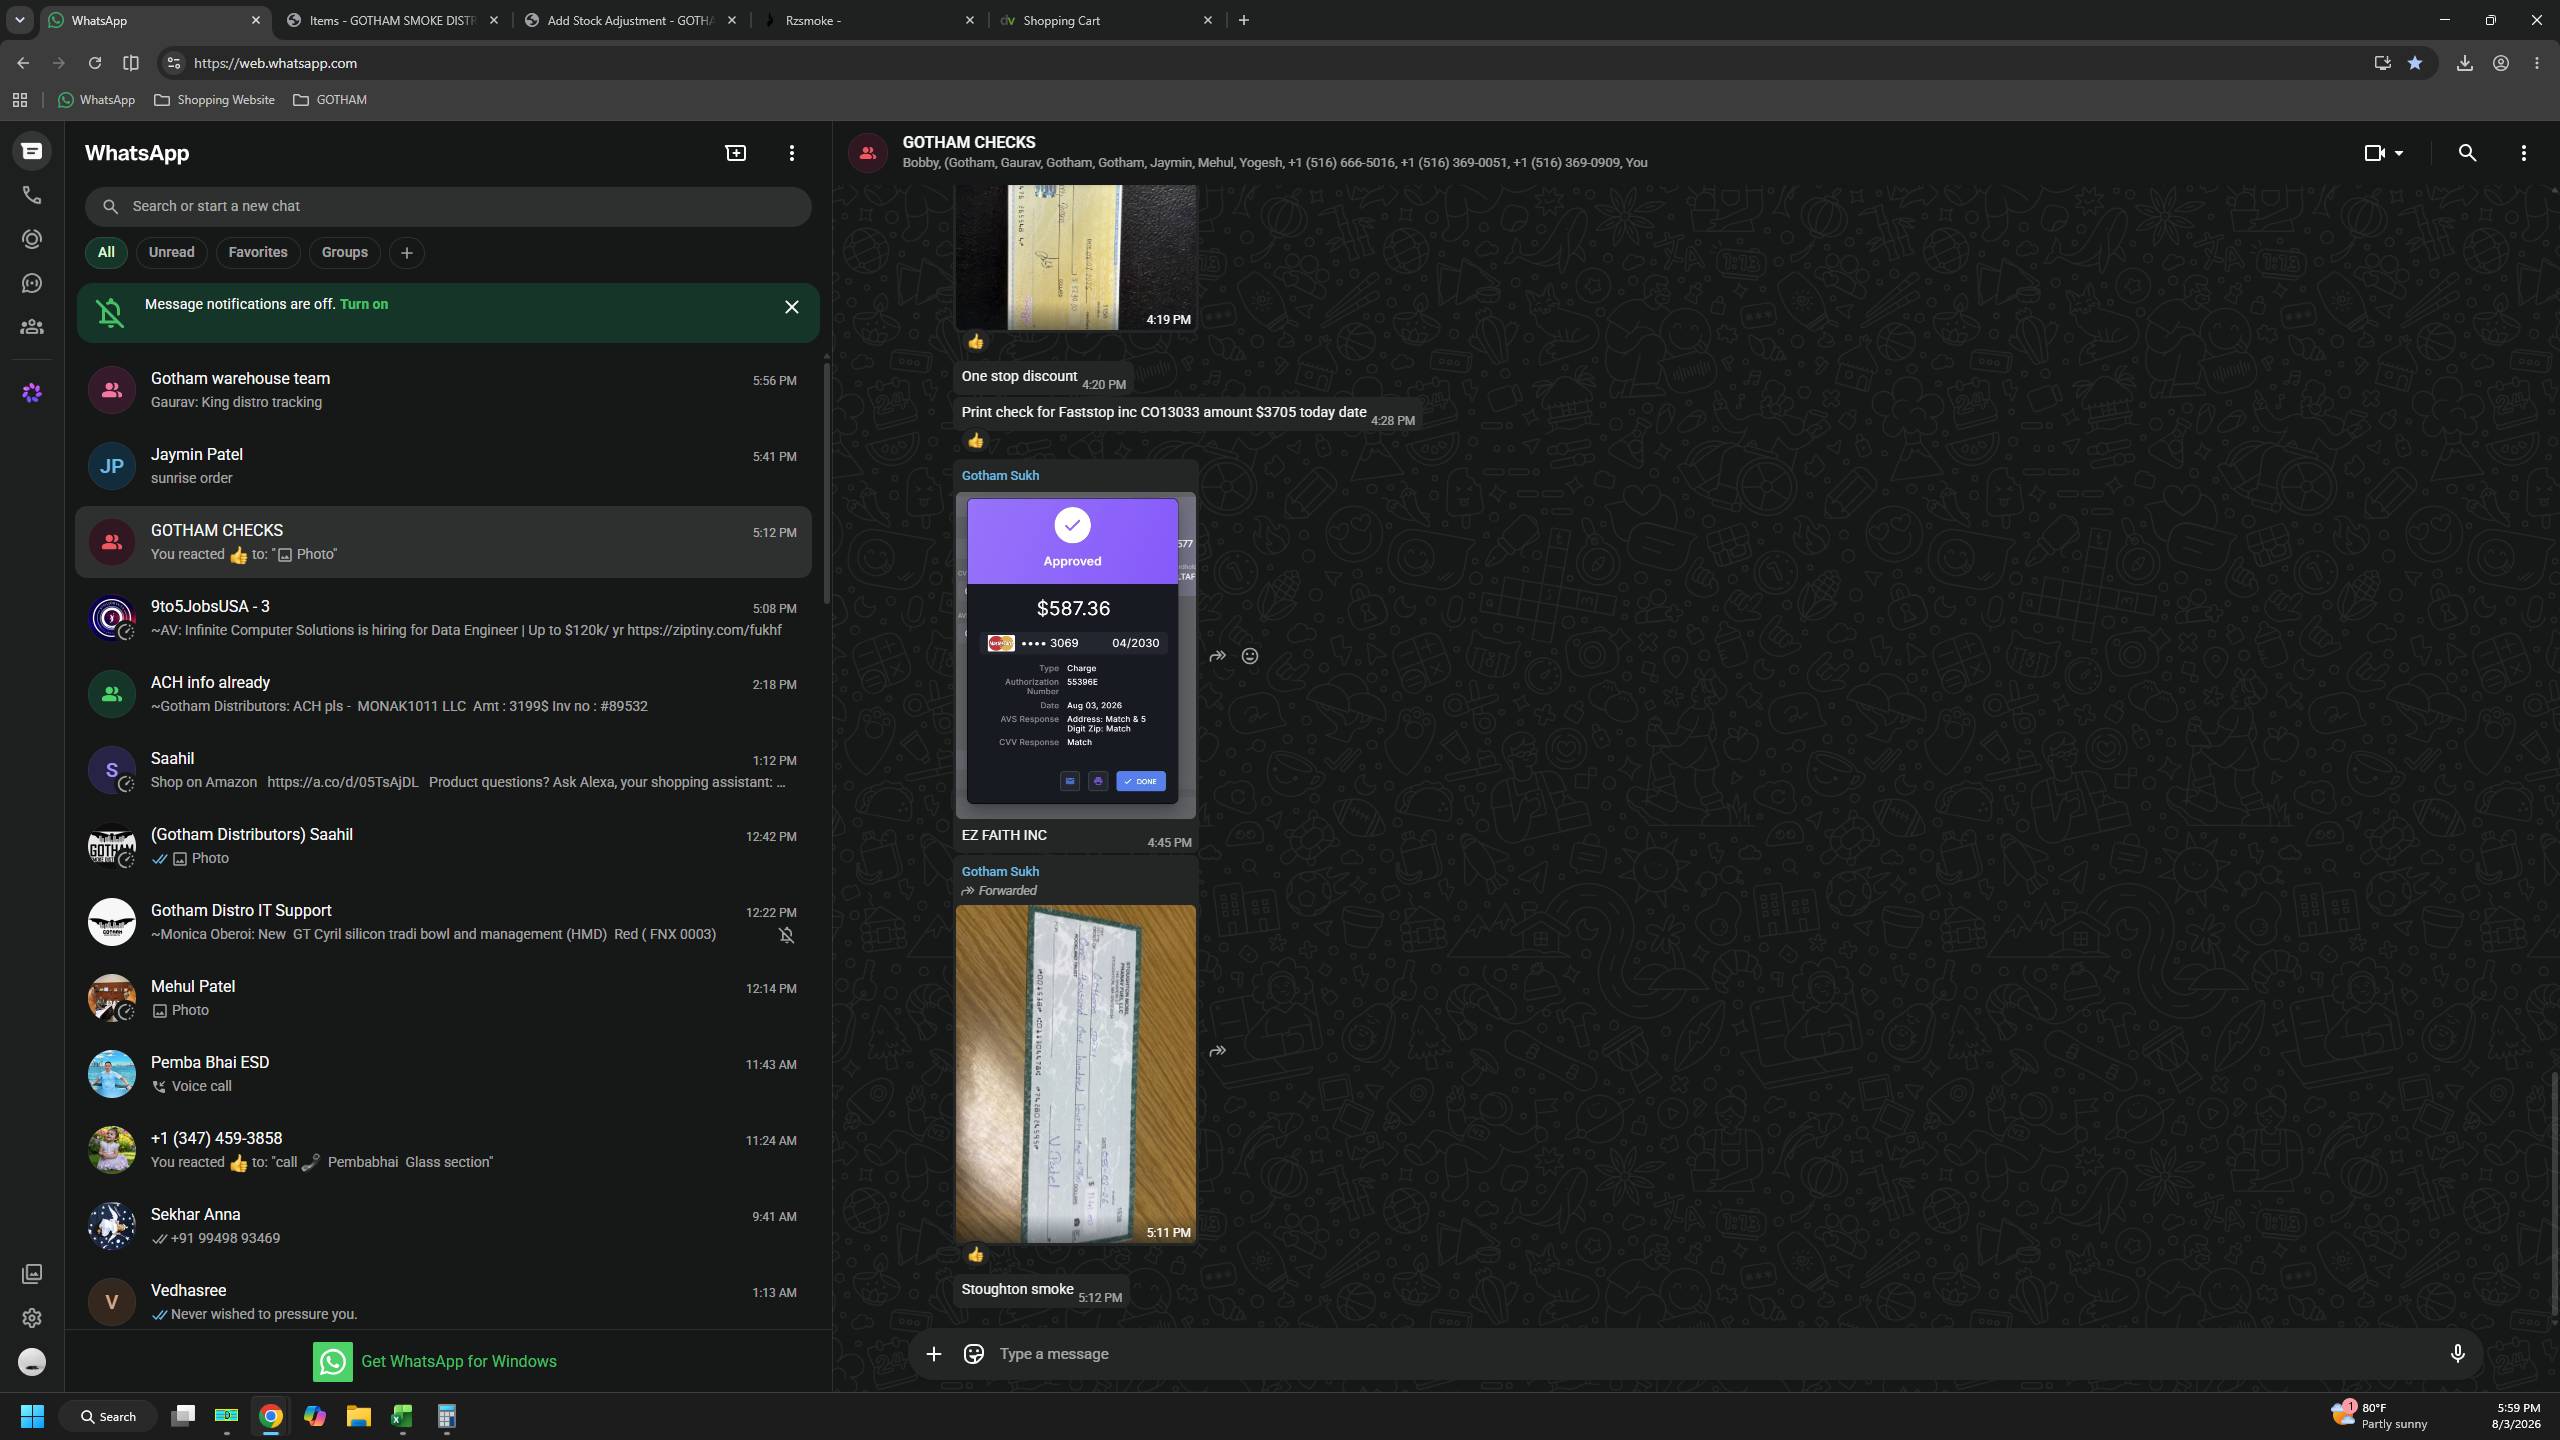Open the Chrome tab search dropdown
The width and height of the screenshot is (2560, 1440).
tap(19, 20)
